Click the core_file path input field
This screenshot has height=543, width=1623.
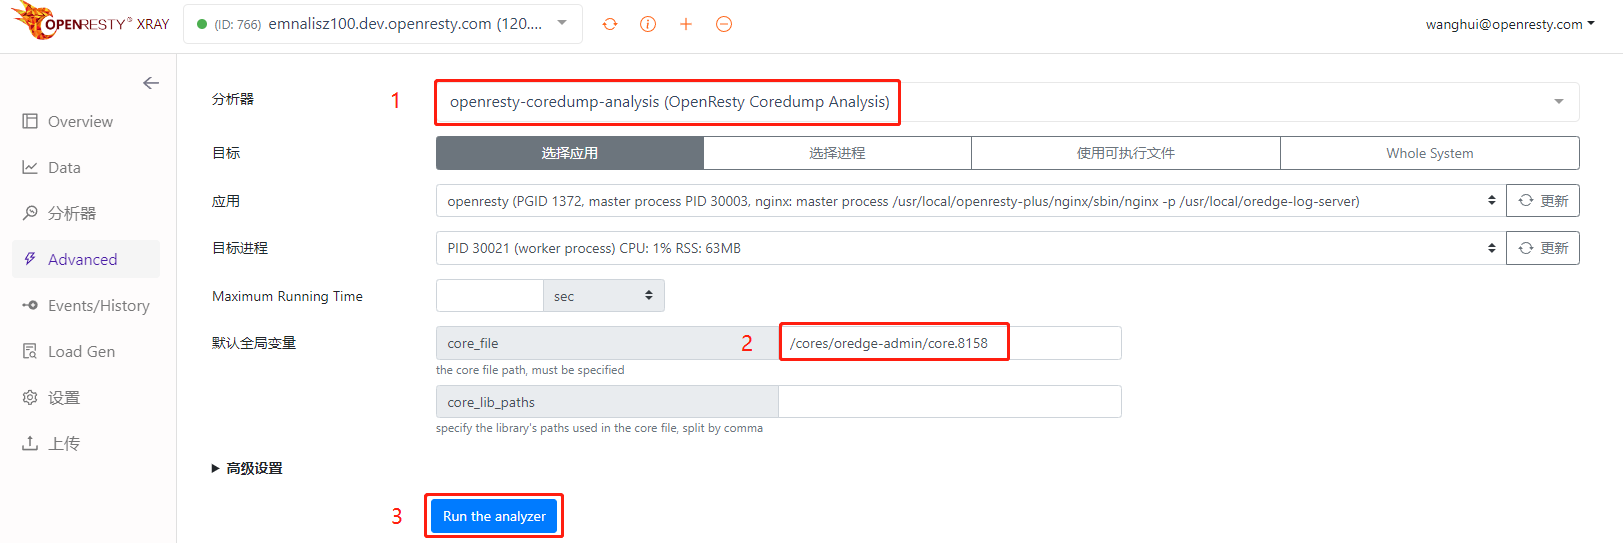950,343
